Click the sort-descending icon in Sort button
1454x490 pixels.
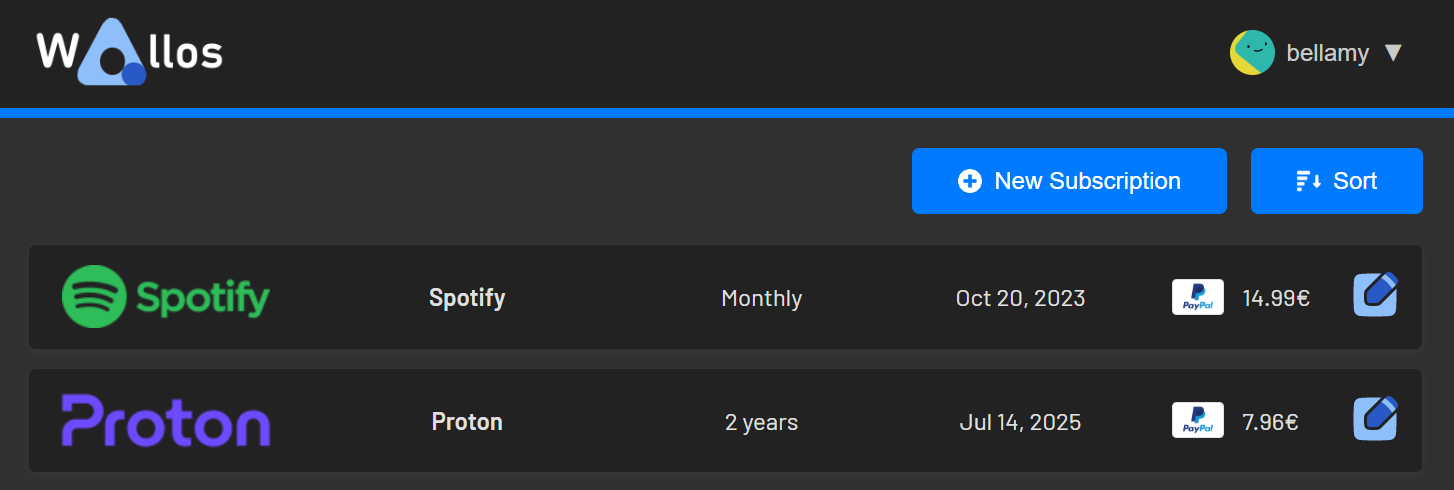(1308, 181)
